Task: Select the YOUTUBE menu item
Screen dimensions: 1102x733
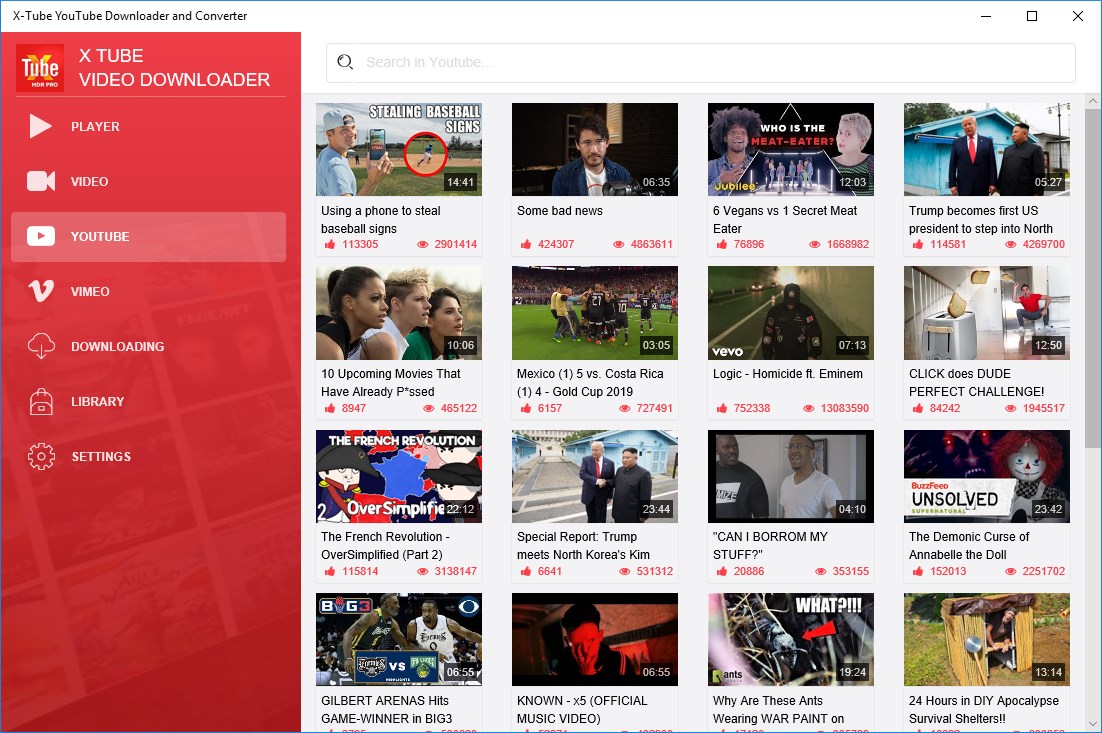Action: (x=148, y=237)
